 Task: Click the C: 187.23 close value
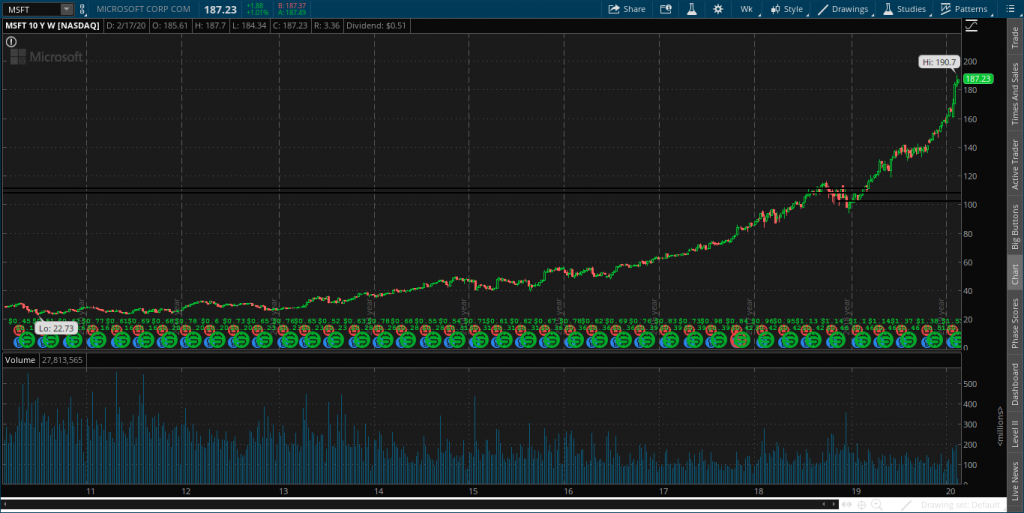[x=290, y=25]
